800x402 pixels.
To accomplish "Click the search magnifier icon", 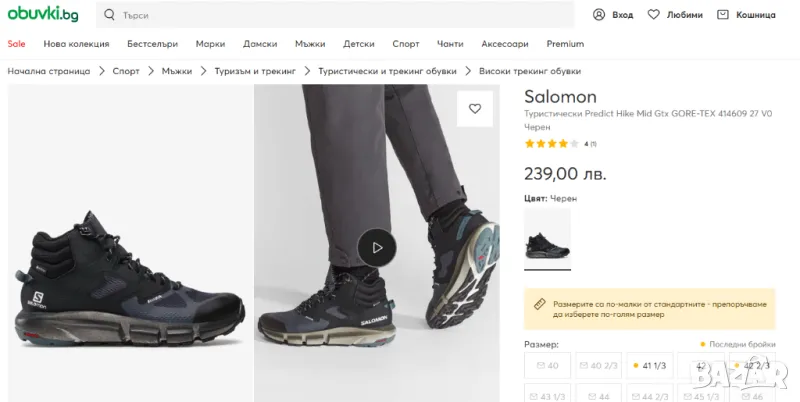I will point(109,15).
